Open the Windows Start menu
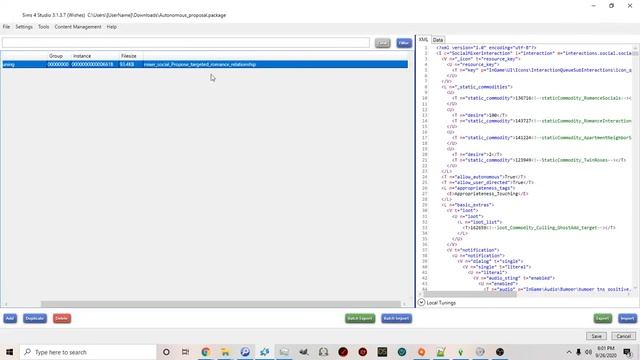 click(x=9, y=352)
